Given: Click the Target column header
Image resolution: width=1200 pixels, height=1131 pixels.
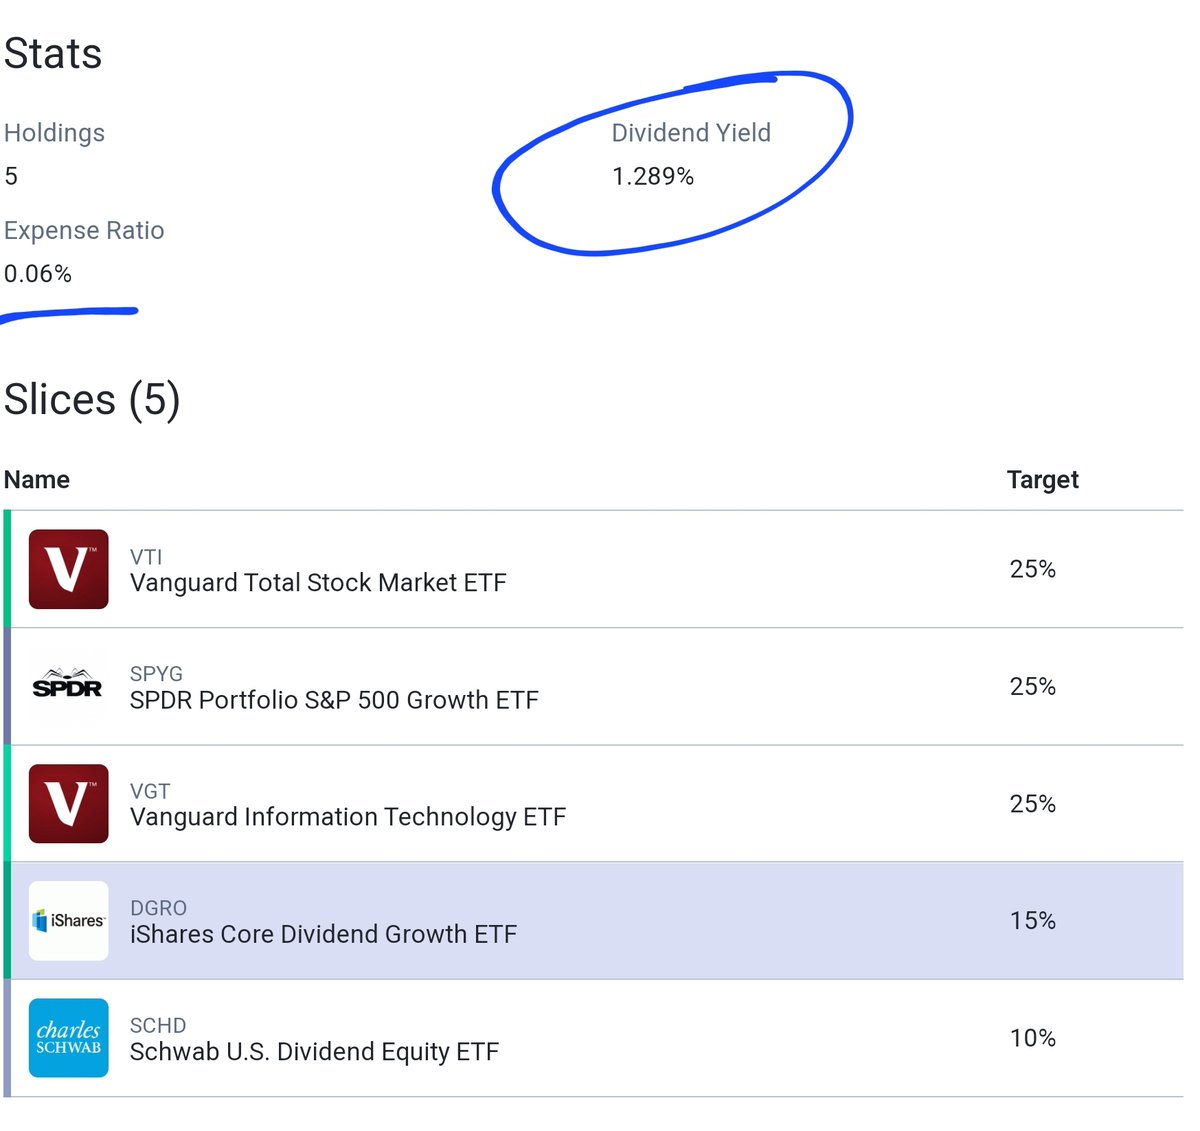Looking at the screenshot, I should click(1042, 480).
